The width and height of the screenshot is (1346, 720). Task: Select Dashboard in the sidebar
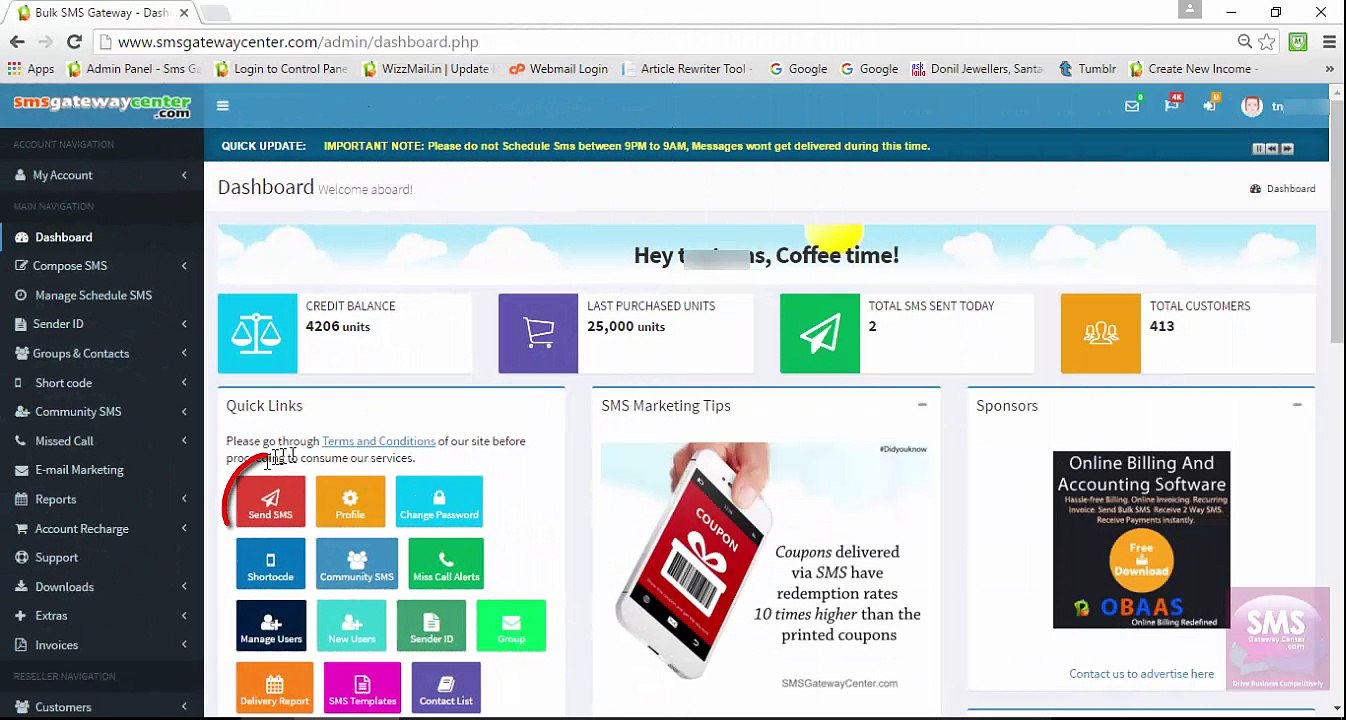click(x=102, y=237)
